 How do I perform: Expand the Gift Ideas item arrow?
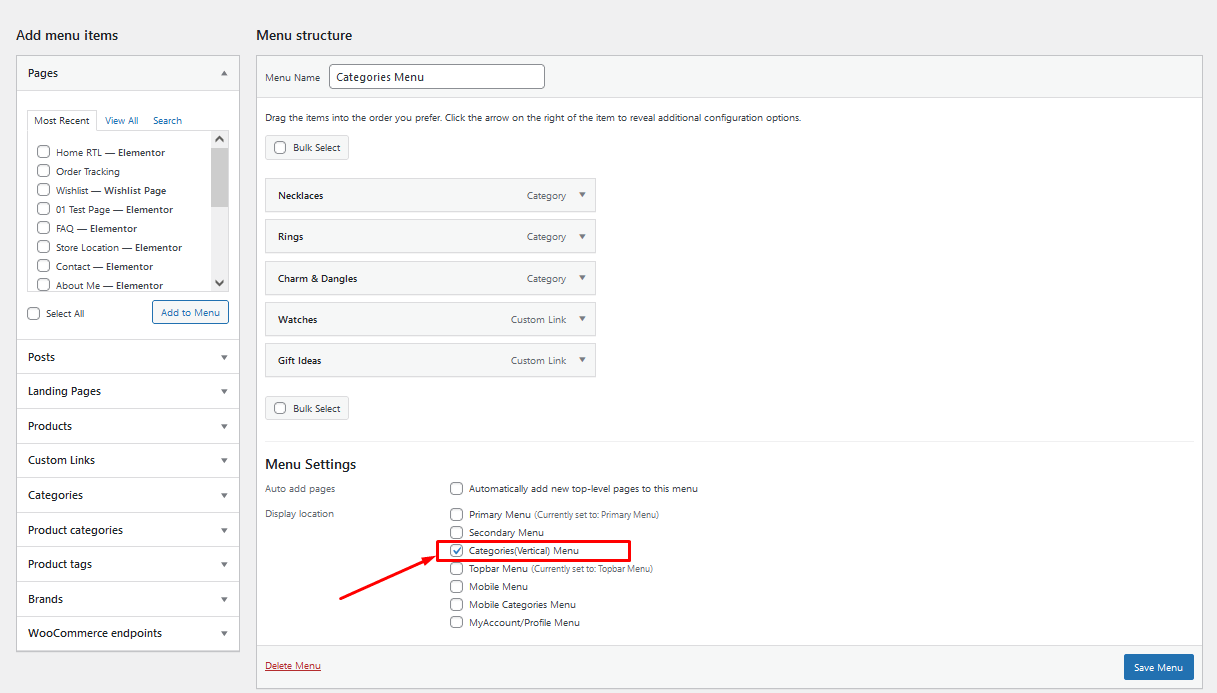point(582,360)
